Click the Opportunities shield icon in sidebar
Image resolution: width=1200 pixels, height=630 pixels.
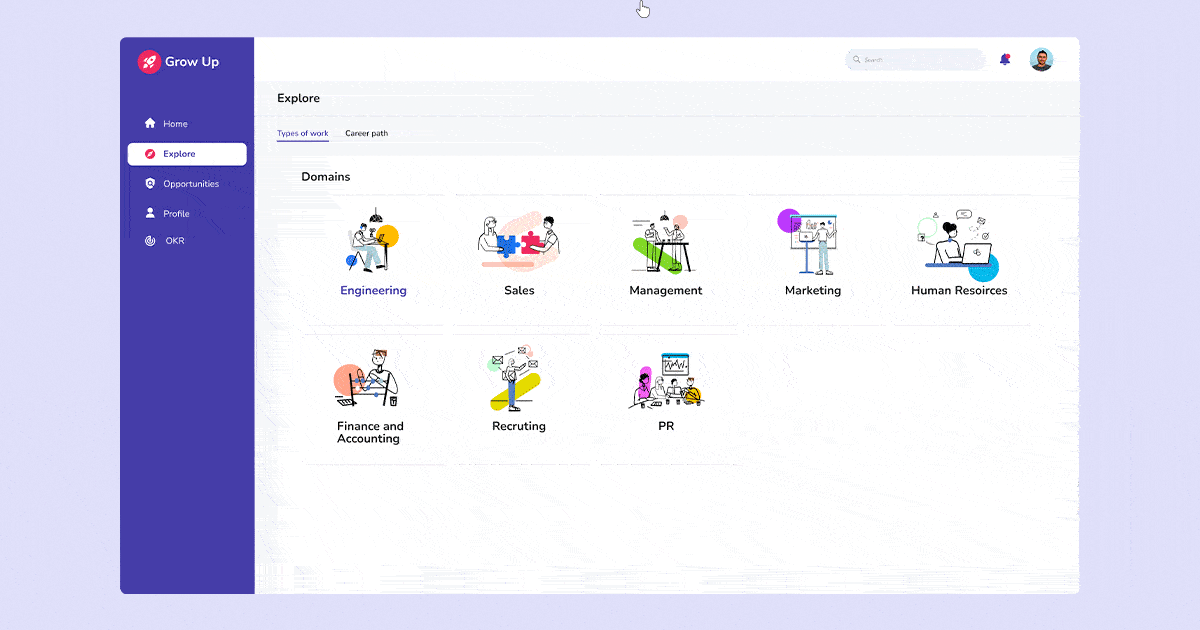pyautogui.click(x=150, y=184)
